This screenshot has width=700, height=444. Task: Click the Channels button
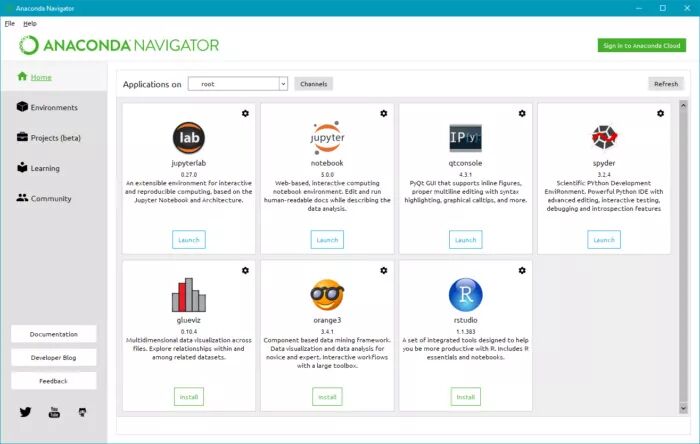coord(313,84)
